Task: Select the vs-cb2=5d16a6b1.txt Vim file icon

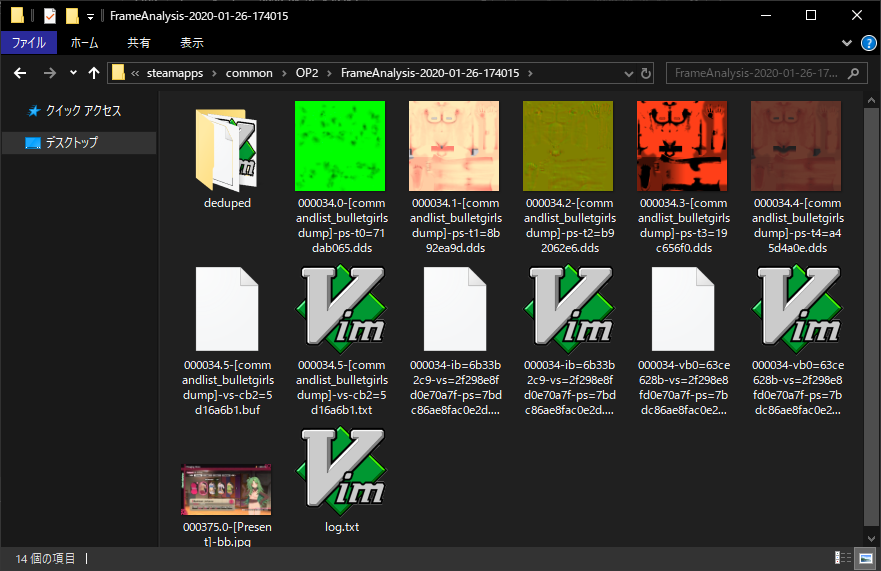Action: click(x=341, y=309)
